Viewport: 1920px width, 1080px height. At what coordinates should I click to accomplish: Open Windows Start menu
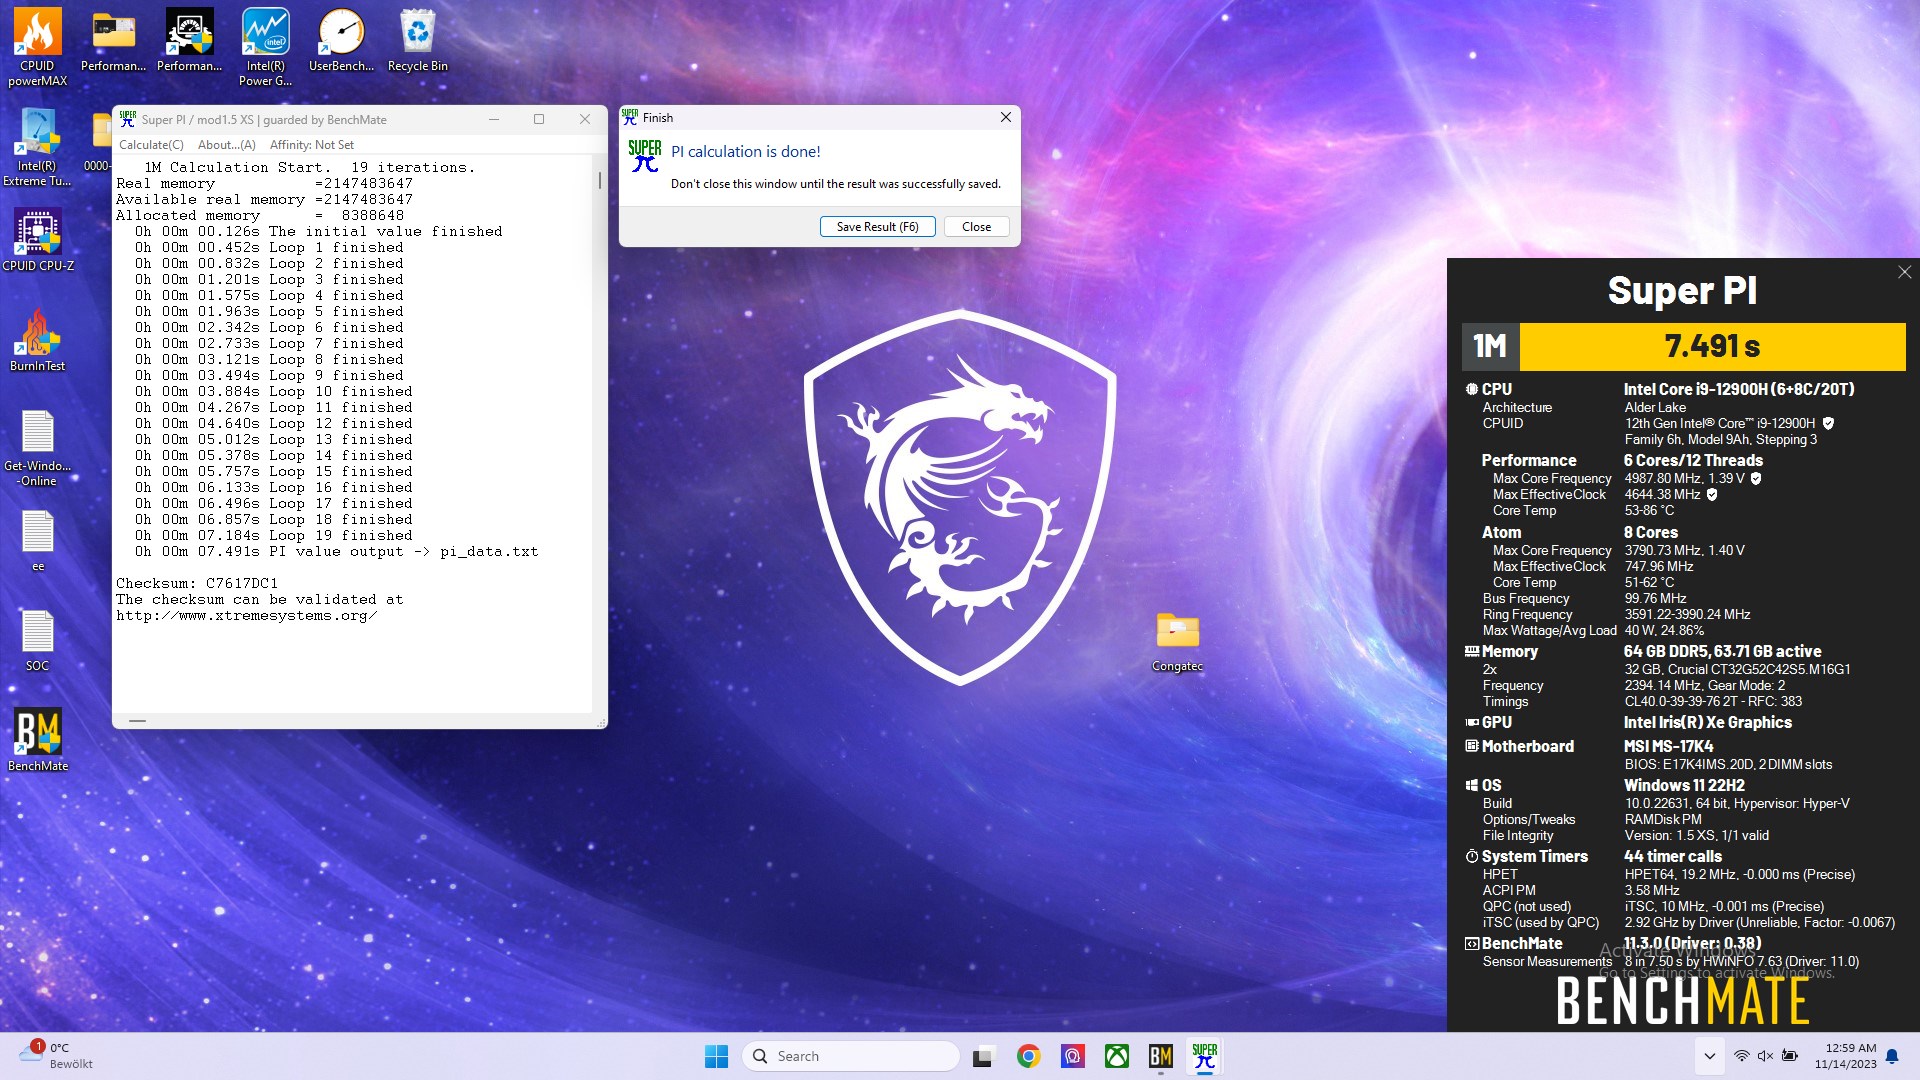tap(717, 1056)
